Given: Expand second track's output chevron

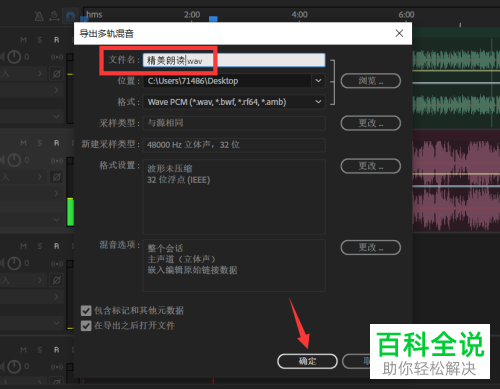Looking at the screenshot, I should (x=56, y=193).
